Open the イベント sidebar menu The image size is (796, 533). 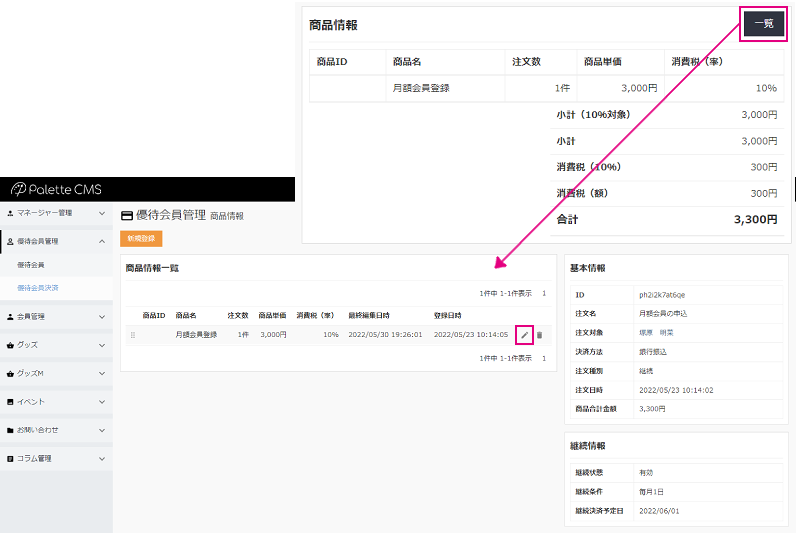coord(56,402)
